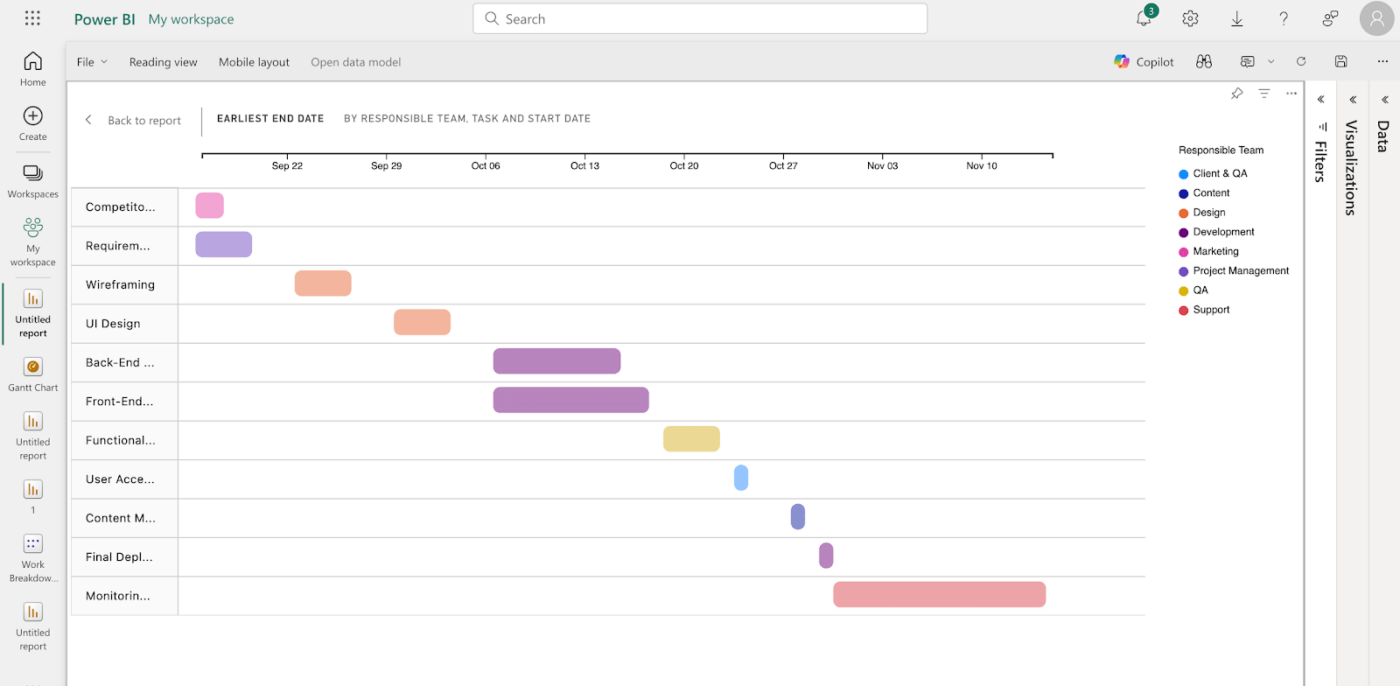Click the Search input field
Screen dimensions: 1400x686
click(x=700, y=18)
